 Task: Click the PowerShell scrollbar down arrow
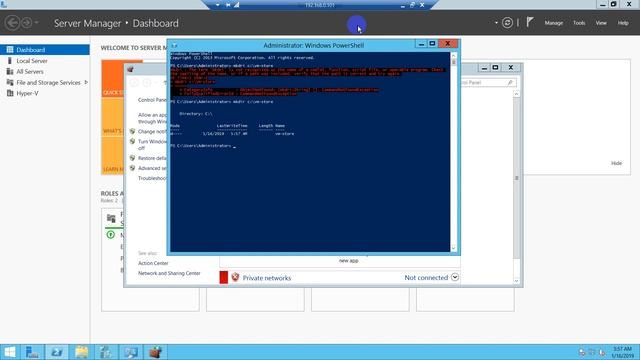[453, 248]
